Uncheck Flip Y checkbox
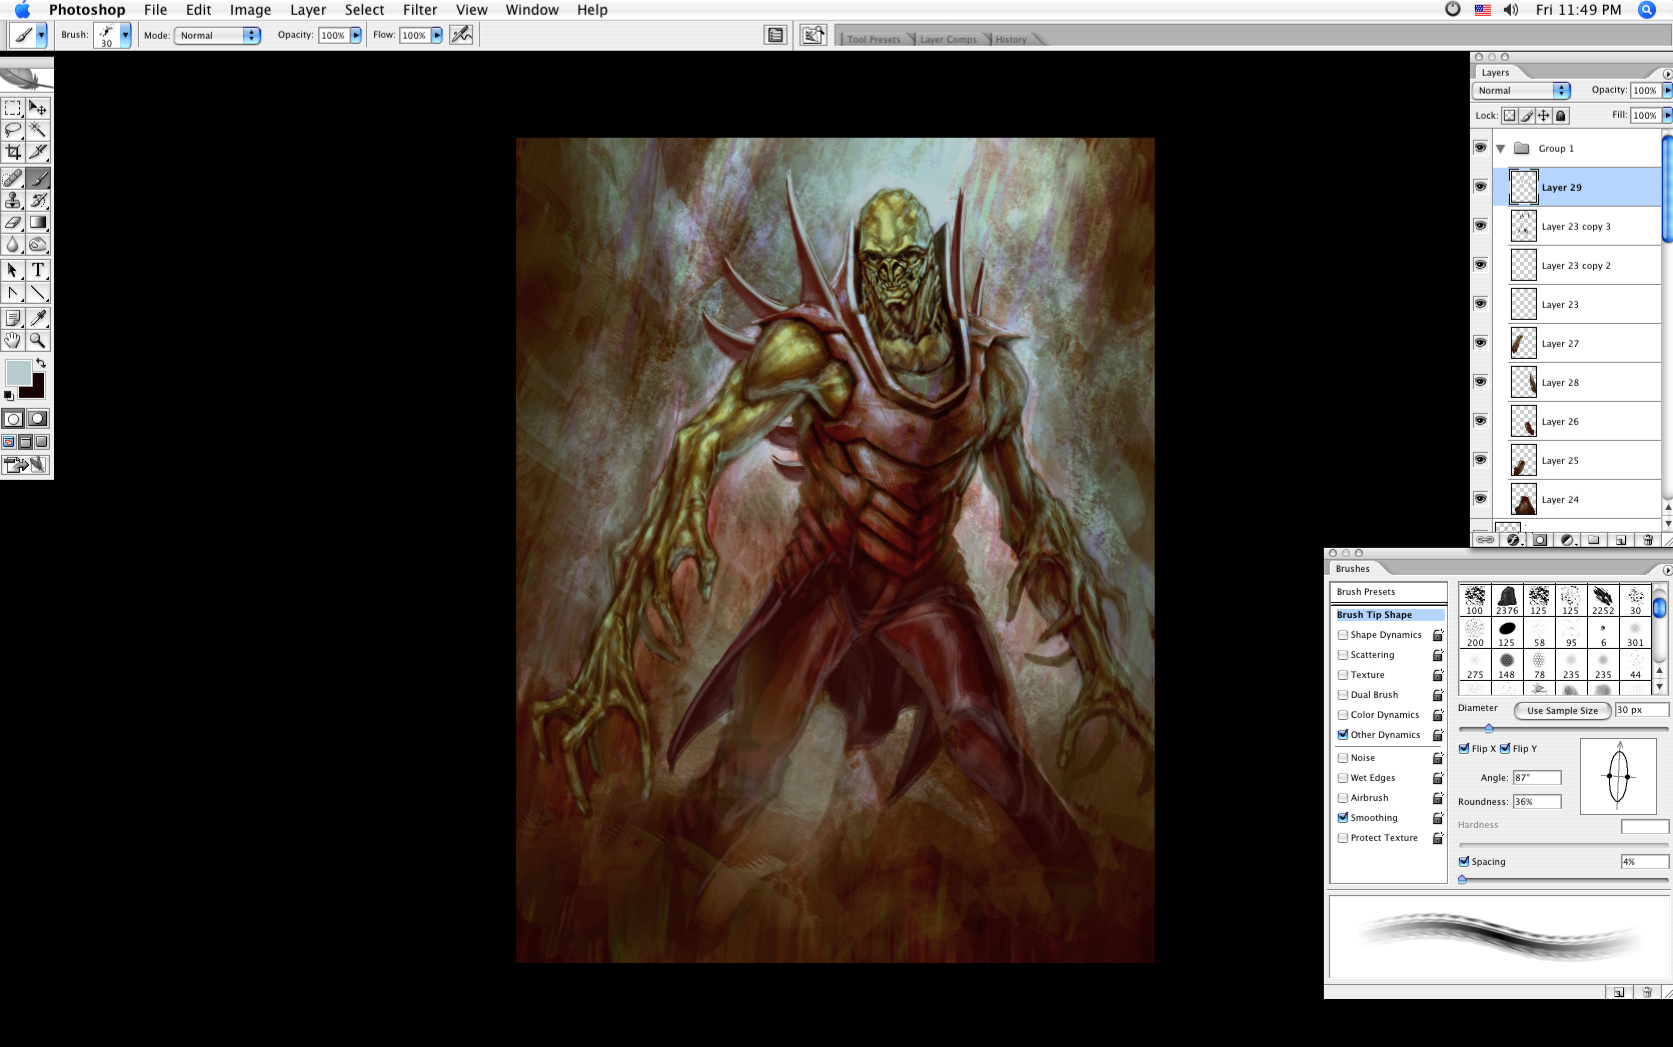The height and width of the screenshot is (1047, 1673). [x=1505, y=749]
